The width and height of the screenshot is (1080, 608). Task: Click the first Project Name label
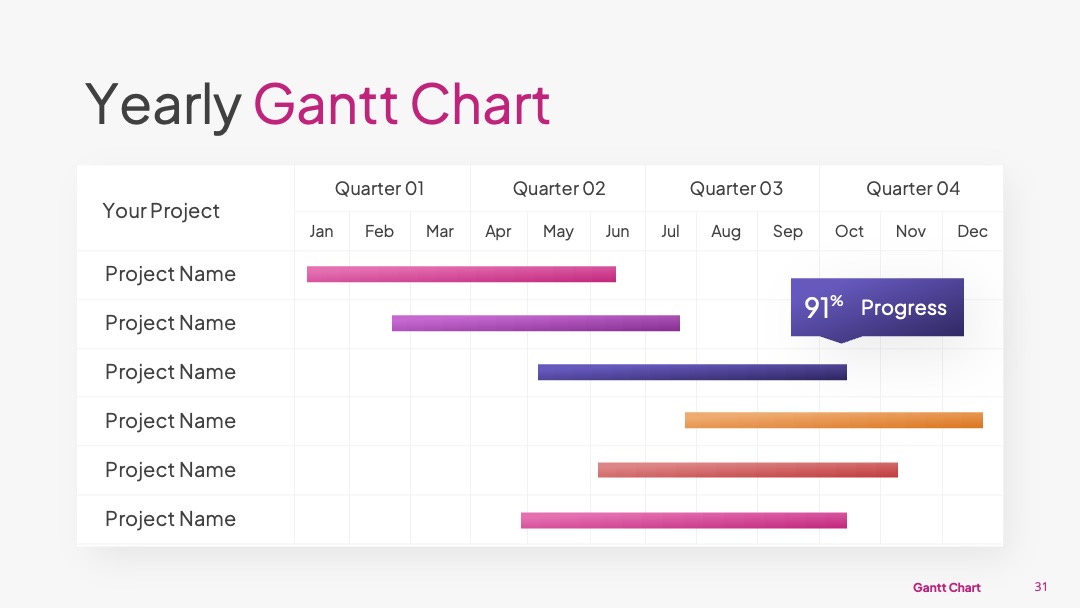170,274
